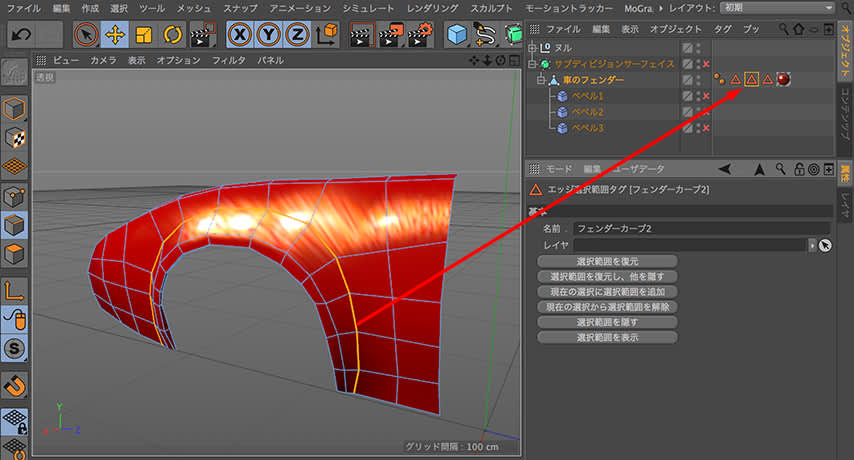Toggle Z axis lock
This screenshot has height=460, width=854.
point(297,36)
